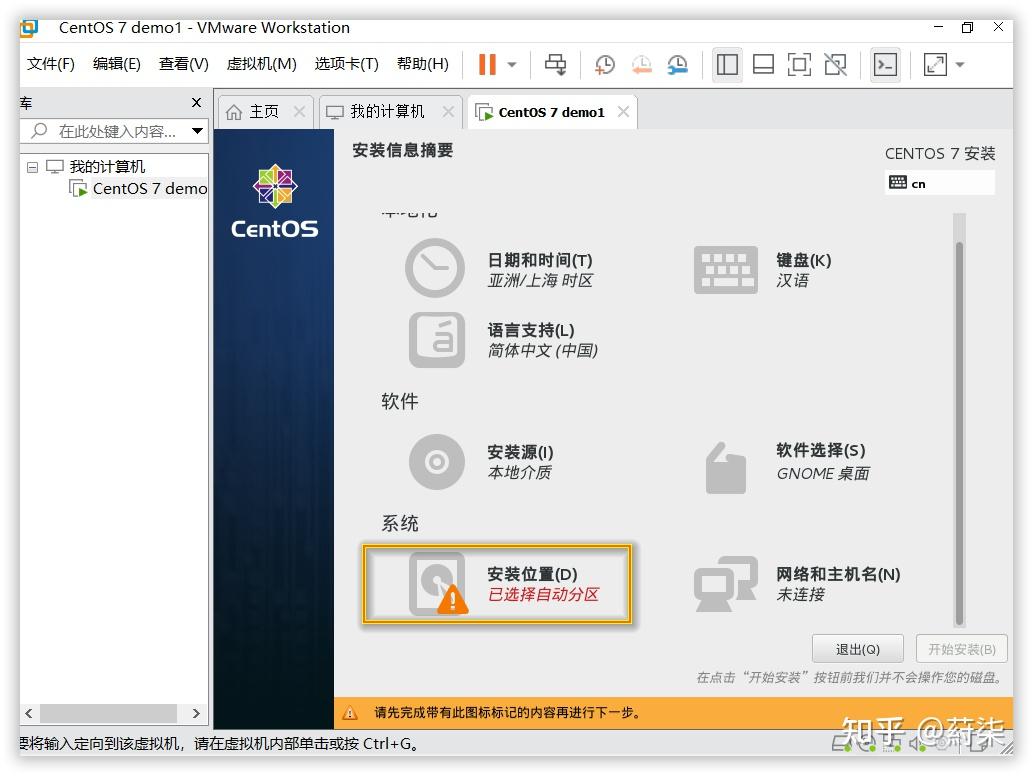
Task: Click the 安装位置(D) installation destination option
Action: coord(497,583)
